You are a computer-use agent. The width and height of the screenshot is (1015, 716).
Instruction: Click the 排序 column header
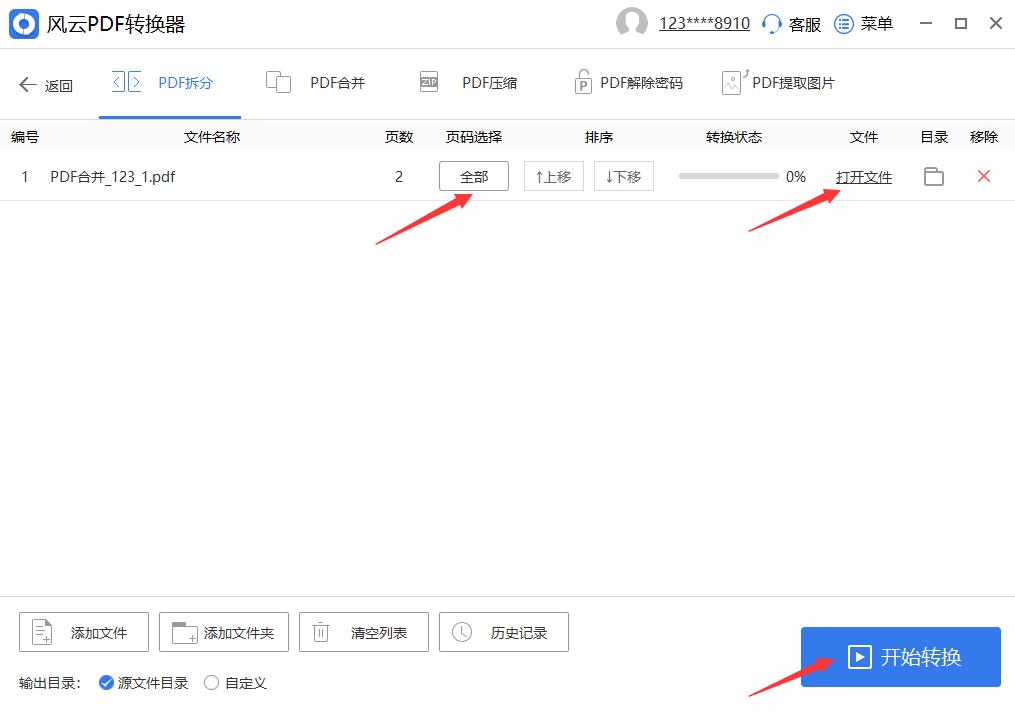pos(599,137)
